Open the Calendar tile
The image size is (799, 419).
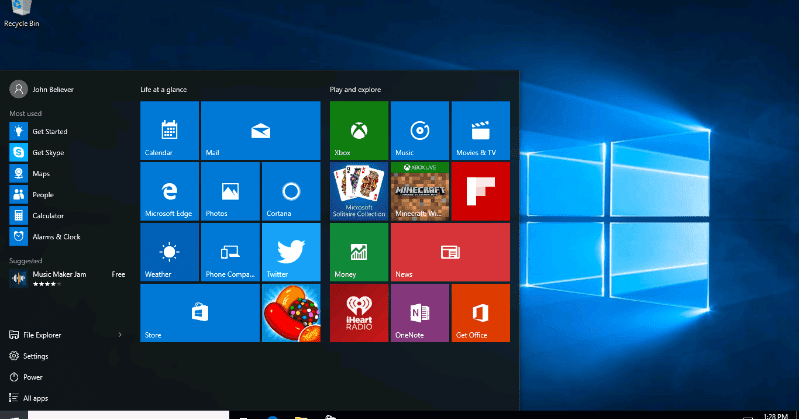(169, 130)
